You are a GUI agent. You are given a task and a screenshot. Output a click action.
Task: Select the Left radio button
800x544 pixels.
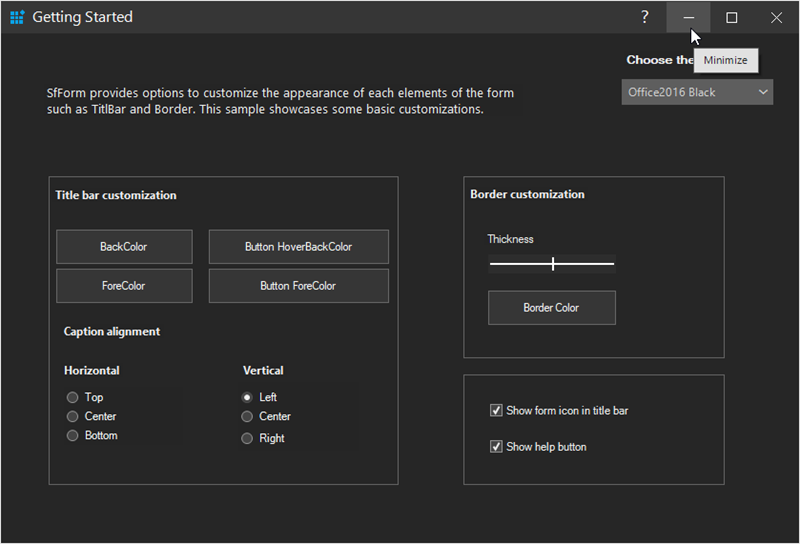247,397
